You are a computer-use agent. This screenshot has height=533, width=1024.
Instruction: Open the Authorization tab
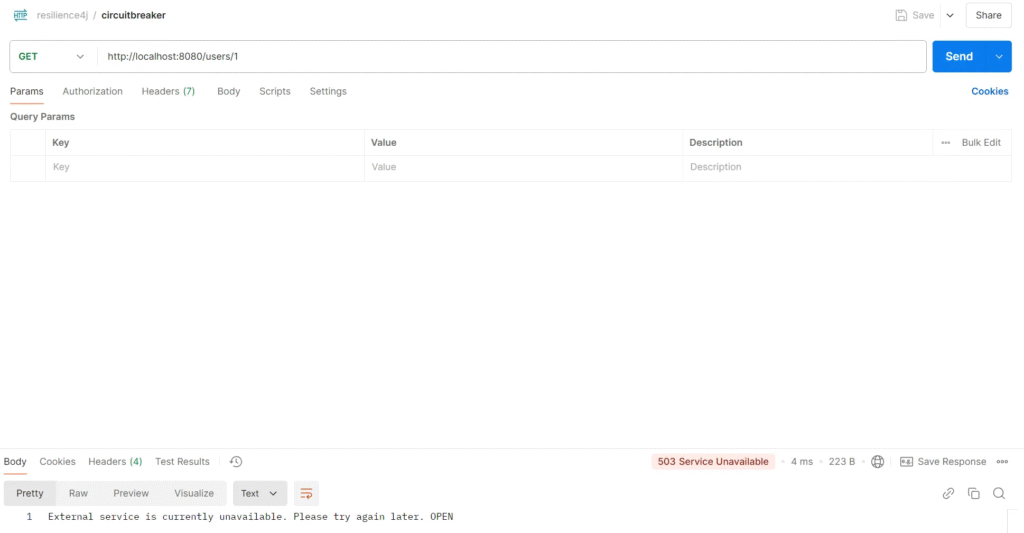(x=93, y=91)
